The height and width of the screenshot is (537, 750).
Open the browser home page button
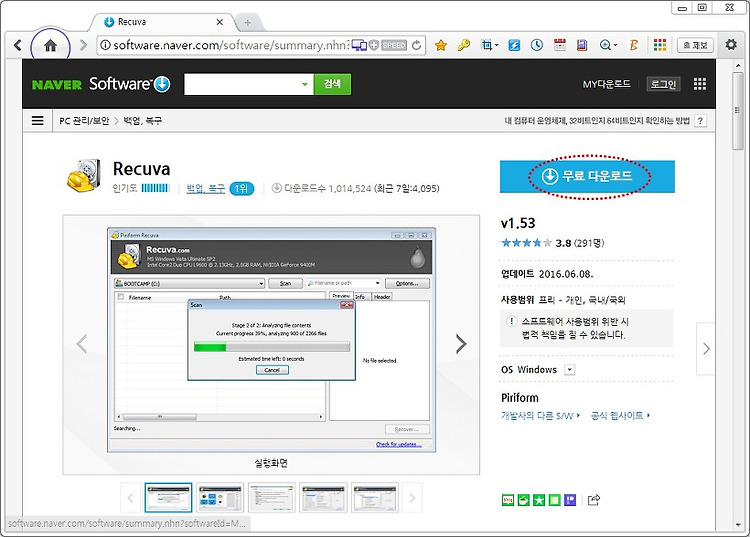point(50,45)
